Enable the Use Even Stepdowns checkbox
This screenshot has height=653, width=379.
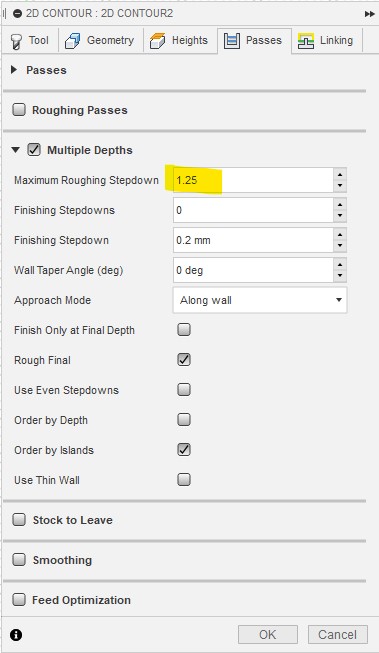pos(184,390)
